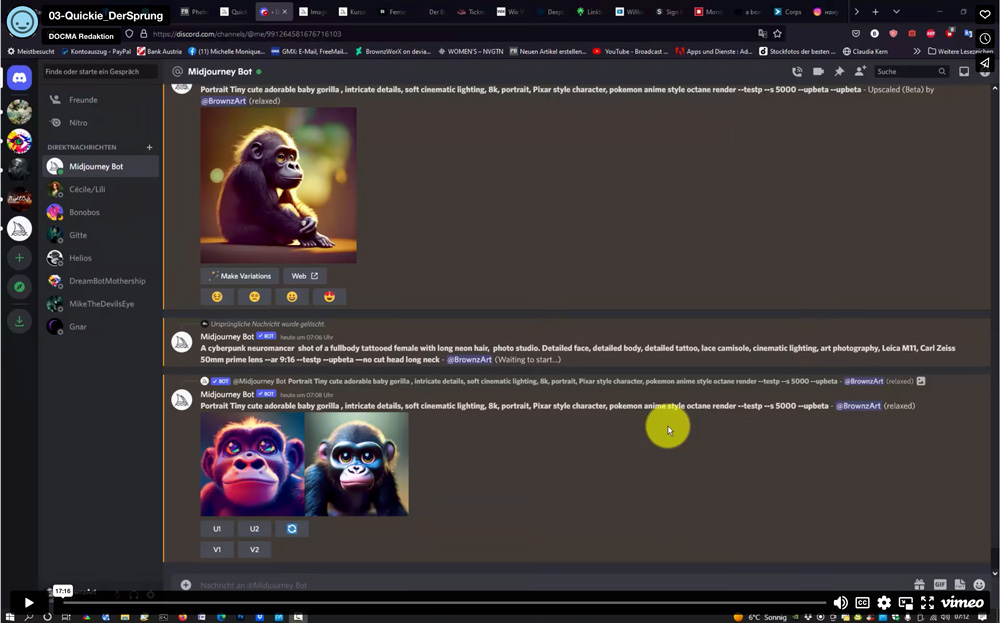The width and height of the screenshot is (1000, 623).
Task: Open Cécile/Lili conversation
Action: coord(101,189)
